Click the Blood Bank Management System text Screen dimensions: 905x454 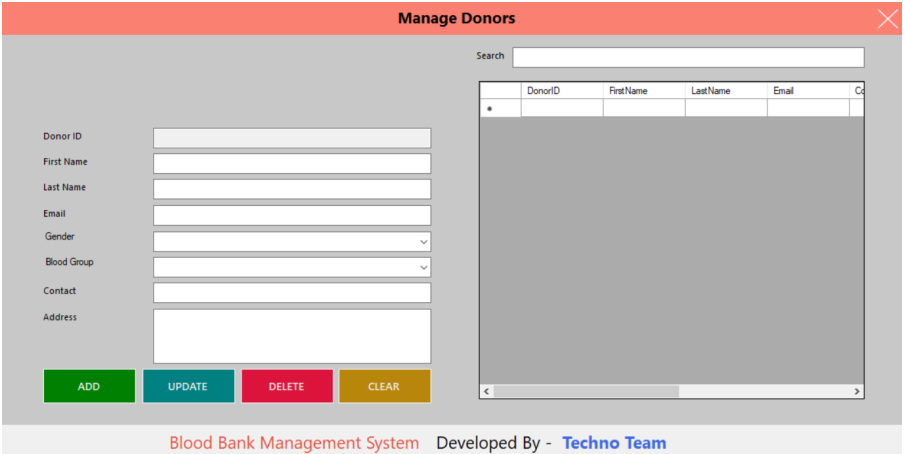294,443
